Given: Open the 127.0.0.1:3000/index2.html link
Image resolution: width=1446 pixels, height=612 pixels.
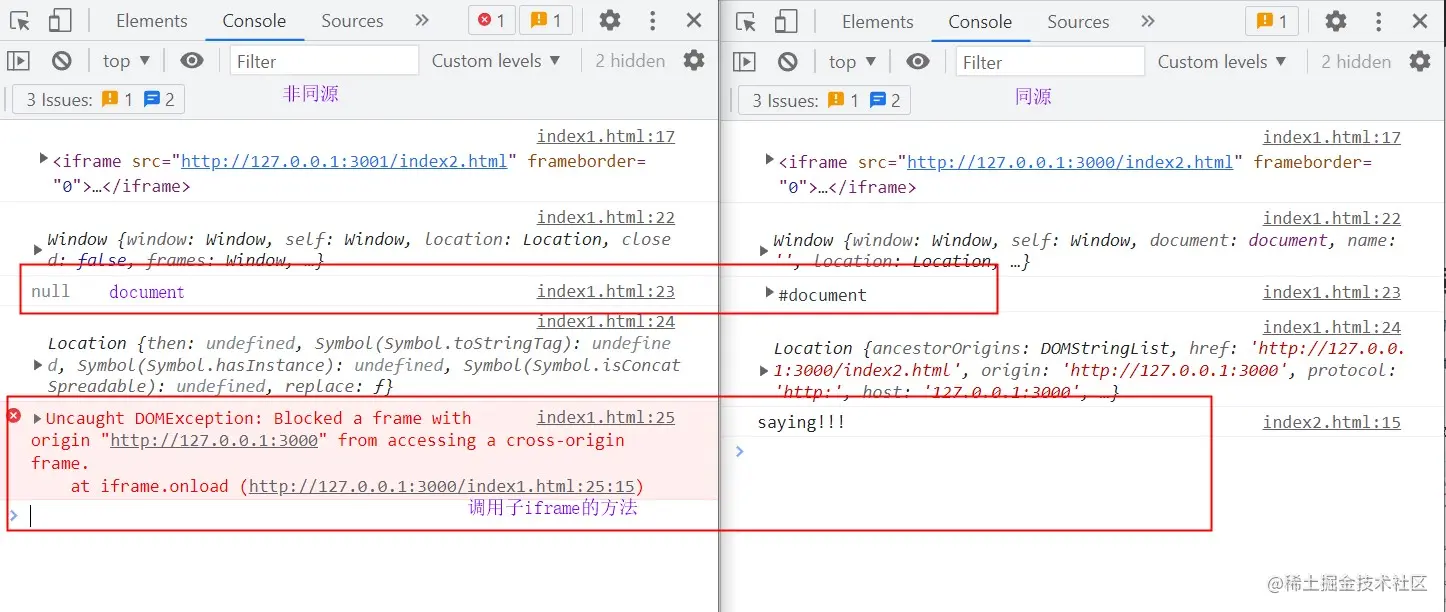Looking at the screenshot, I should [x=1070, y=162].
